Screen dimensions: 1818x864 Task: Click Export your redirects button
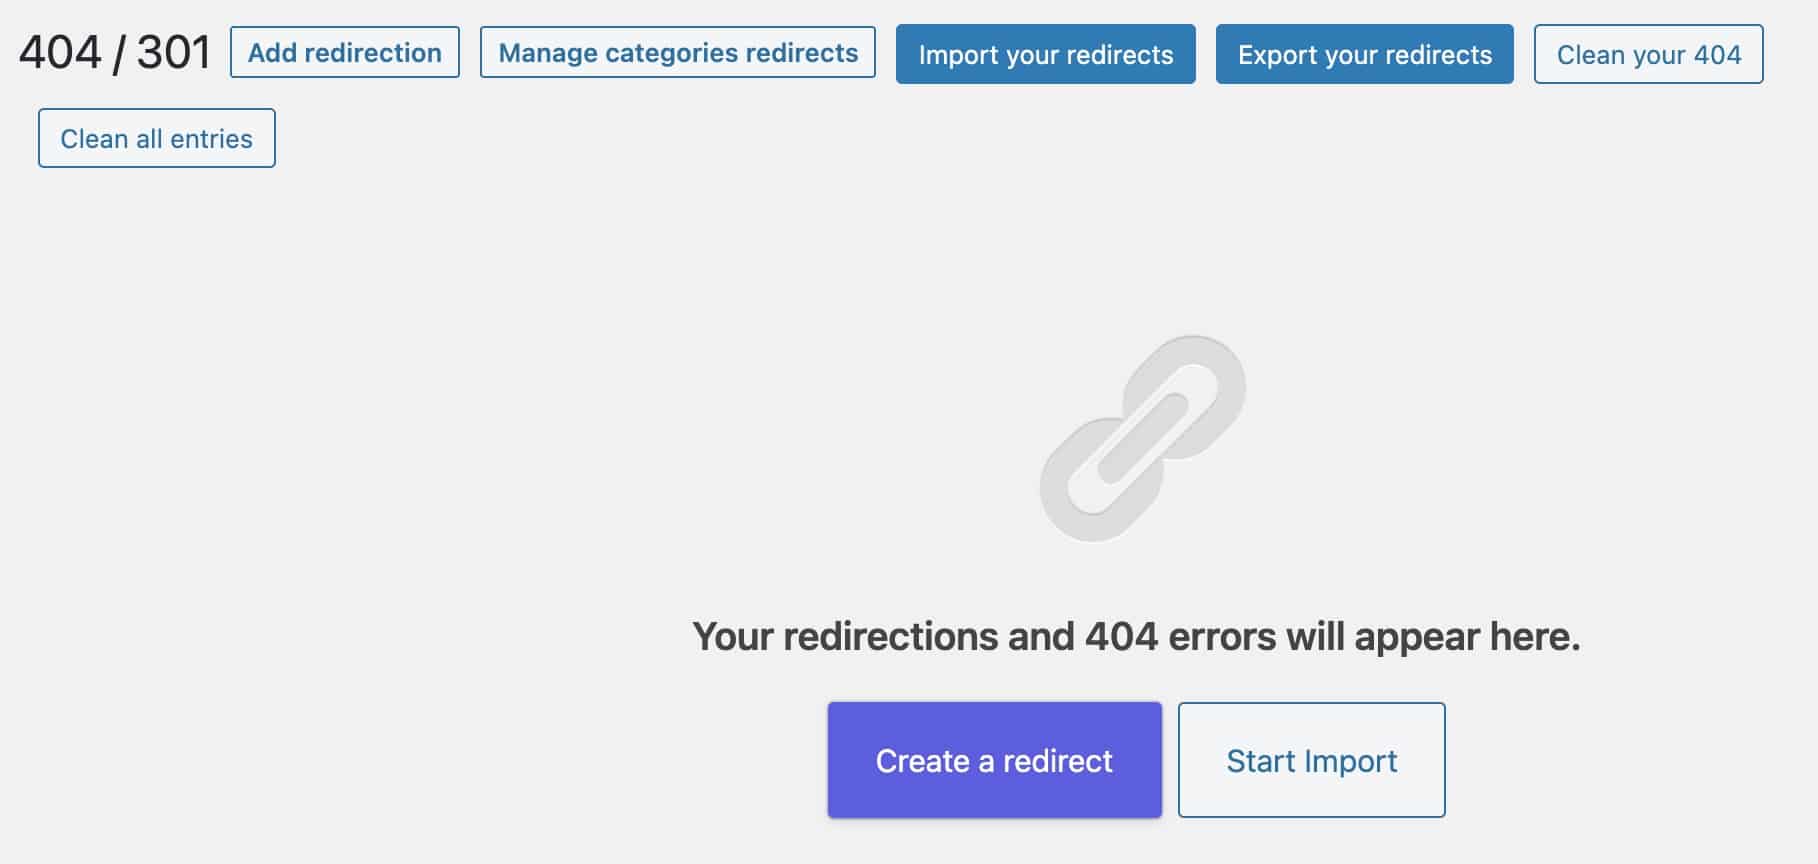click(x=1365, y=54)
